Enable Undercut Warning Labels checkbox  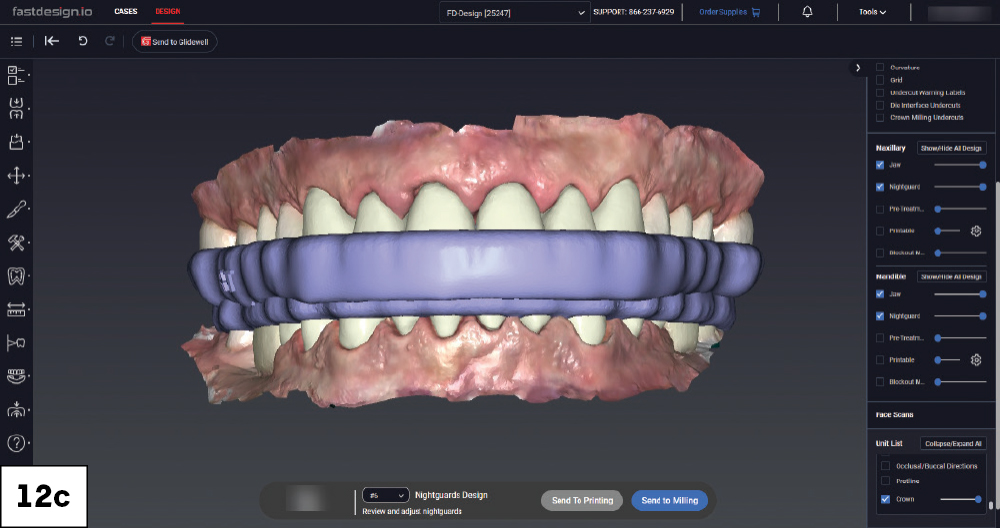880,92
